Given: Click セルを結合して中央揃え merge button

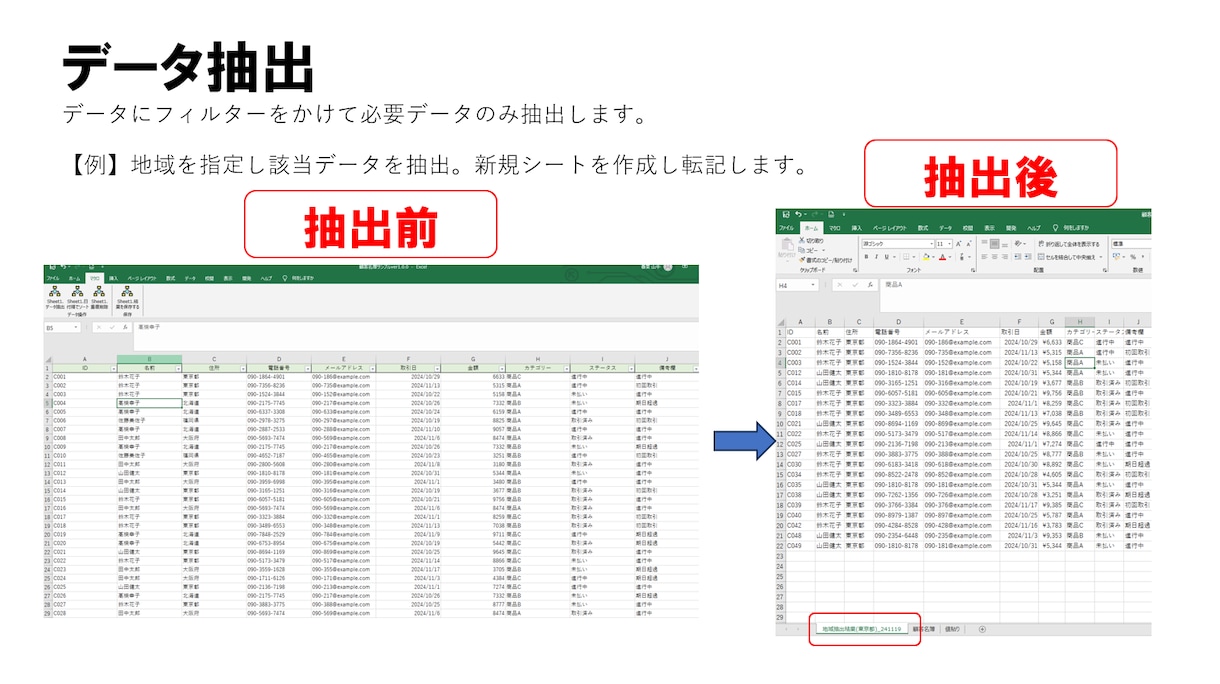Looking at the screenshot, I should (1069, 257).
